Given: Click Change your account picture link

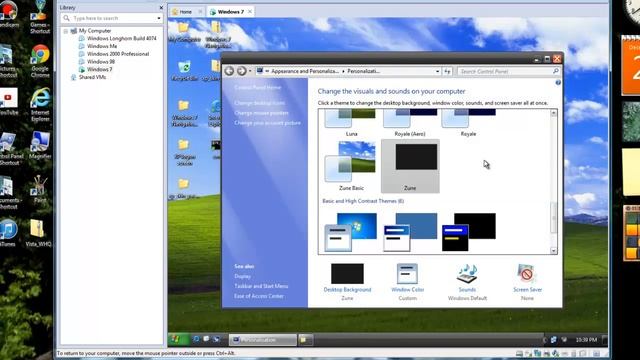Looking at the screenshot, I should tap(267, 123).
